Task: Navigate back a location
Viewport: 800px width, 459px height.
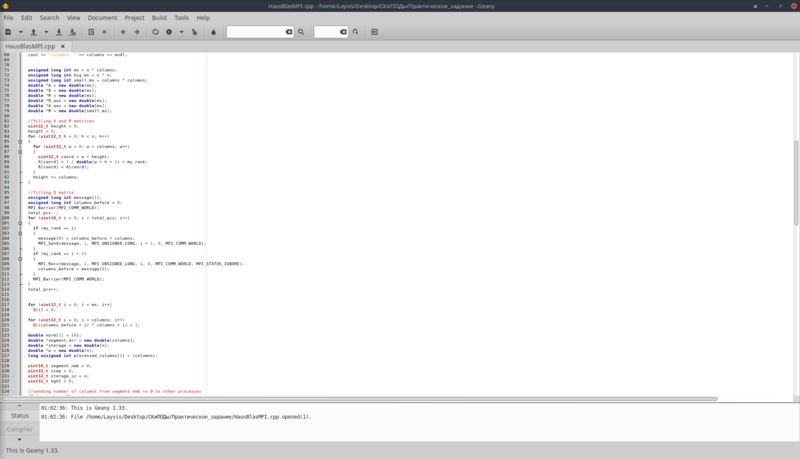Action: pos(123,32)
